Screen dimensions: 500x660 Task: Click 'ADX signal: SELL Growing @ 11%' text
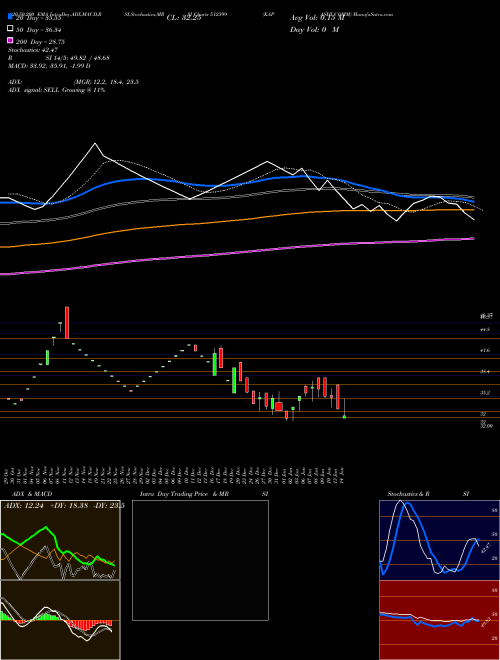point(56,90)
